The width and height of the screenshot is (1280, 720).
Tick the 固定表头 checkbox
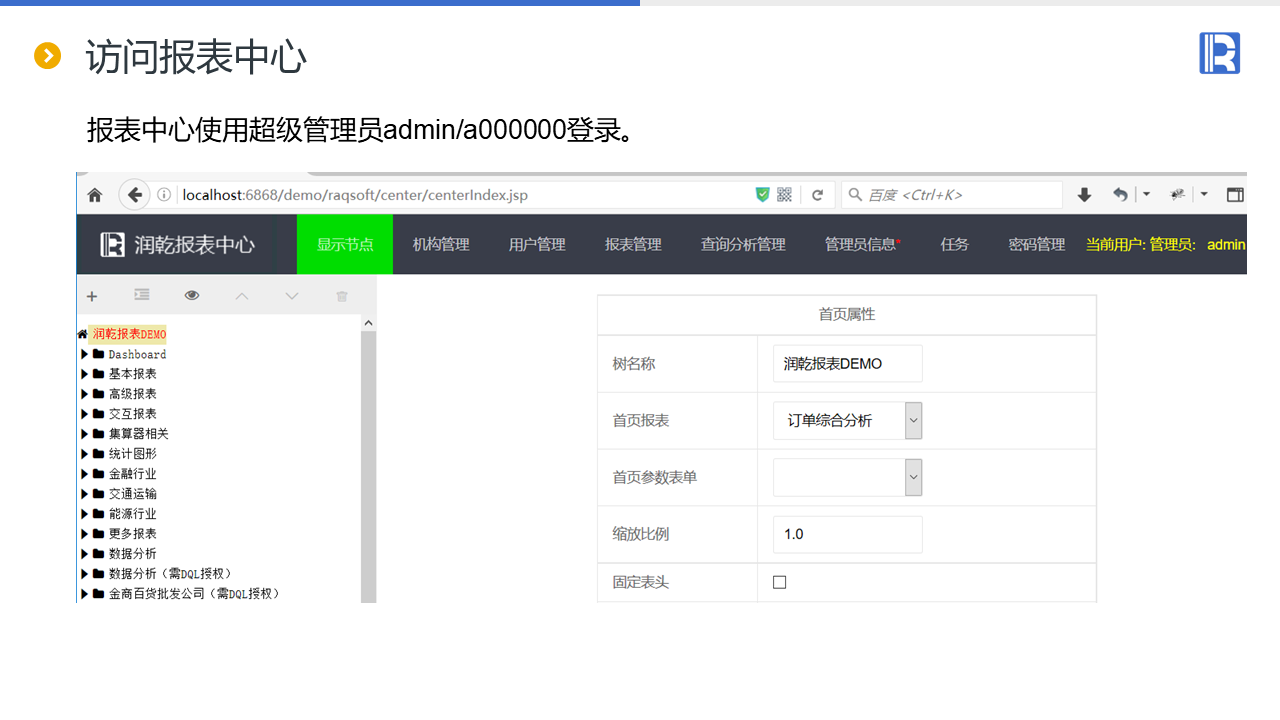780,582
